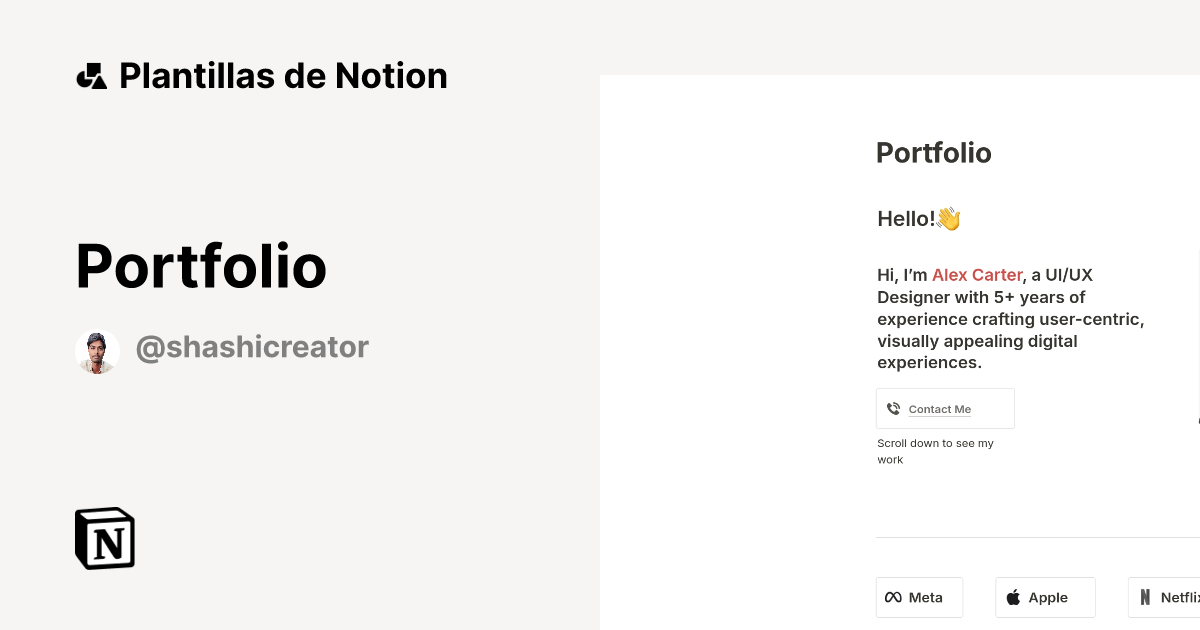Click the shashicreator profile avatar photo
The image size is (1200, 630).
(97, 351)
